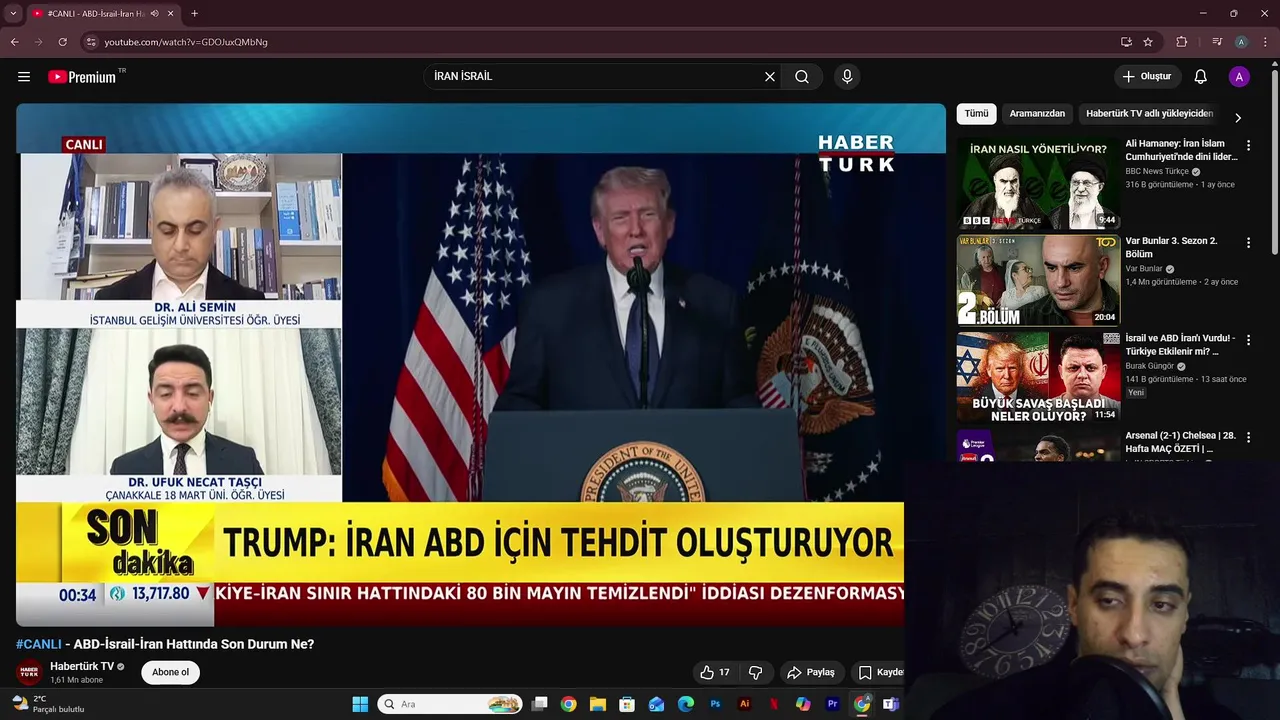Screen dimensions: 1280x720
Task: Play the Ali Hamaney video thumbnail
Action: [1038, 183]
